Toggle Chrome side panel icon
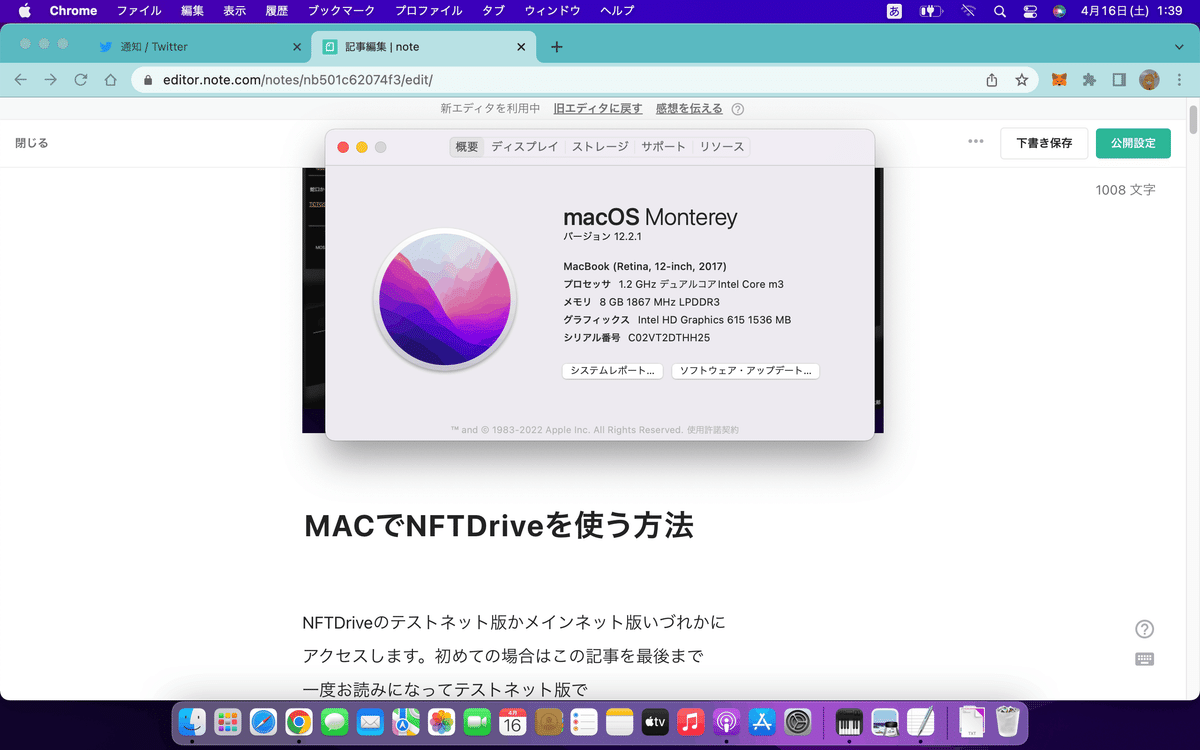1200x750 pixels. pos(1120,80)
